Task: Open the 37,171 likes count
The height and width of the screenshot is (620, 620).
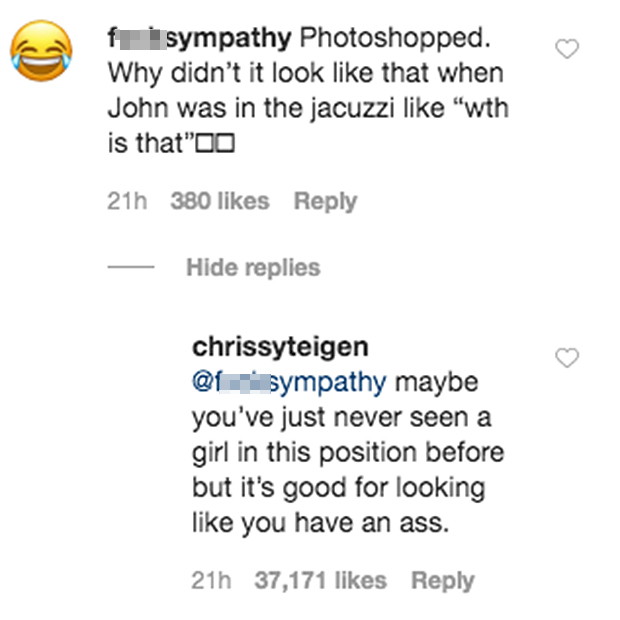Action: 320,580
